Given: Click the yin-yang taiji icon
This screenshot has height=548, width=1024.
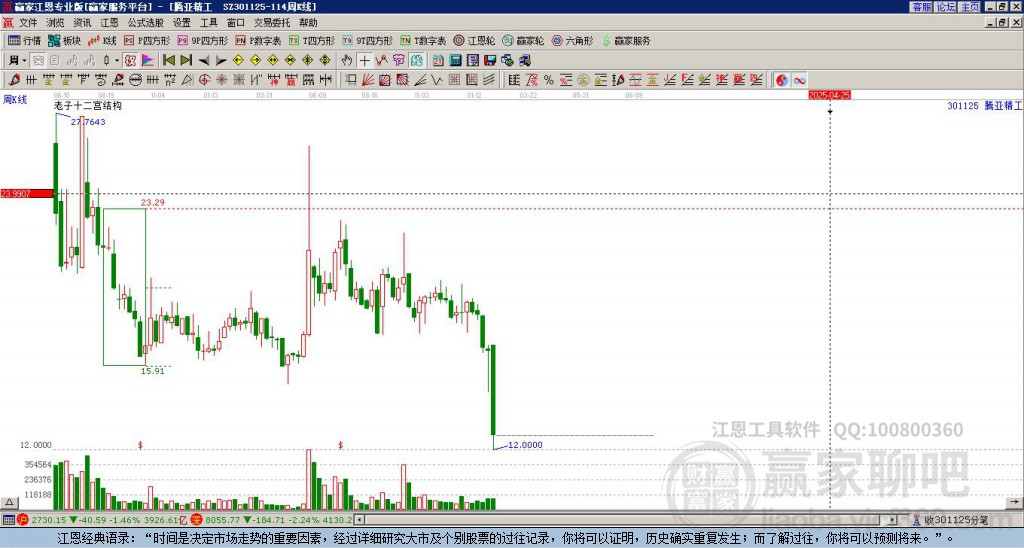Looking at the screenshot, I should click(782, 80).
